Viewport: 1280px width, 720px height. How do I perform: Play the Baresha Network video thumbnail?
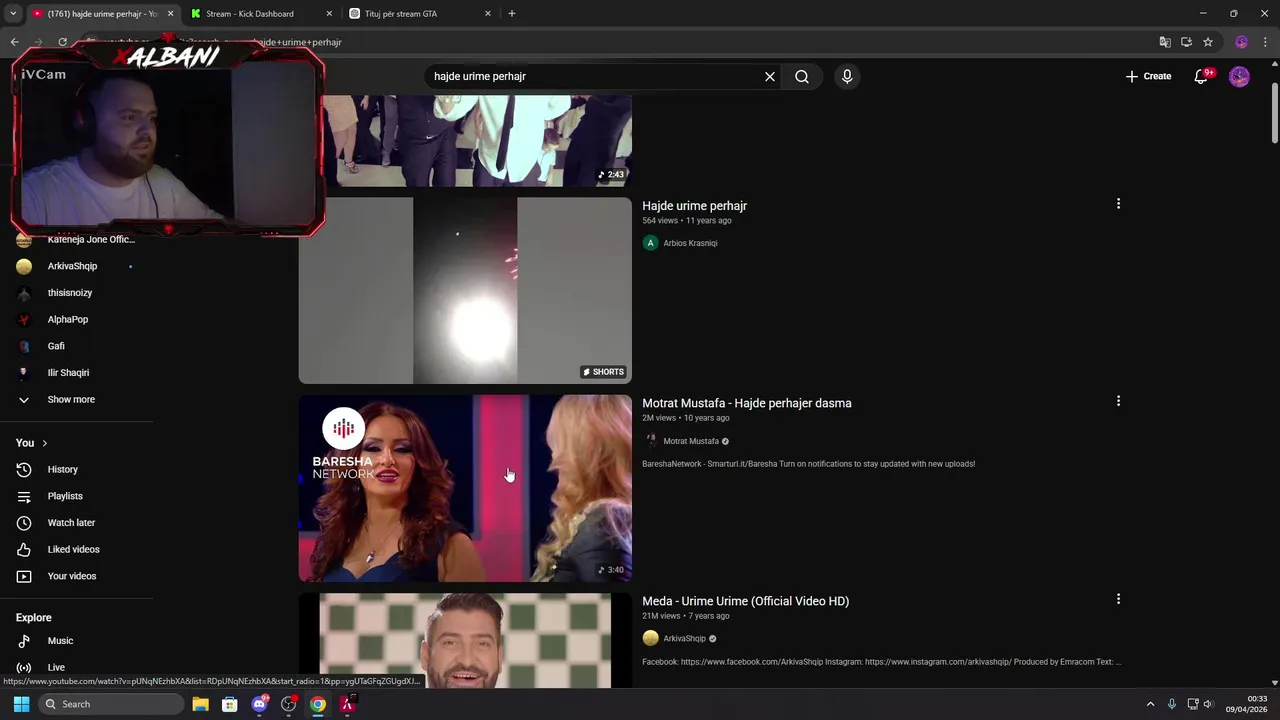coord(465,488)
